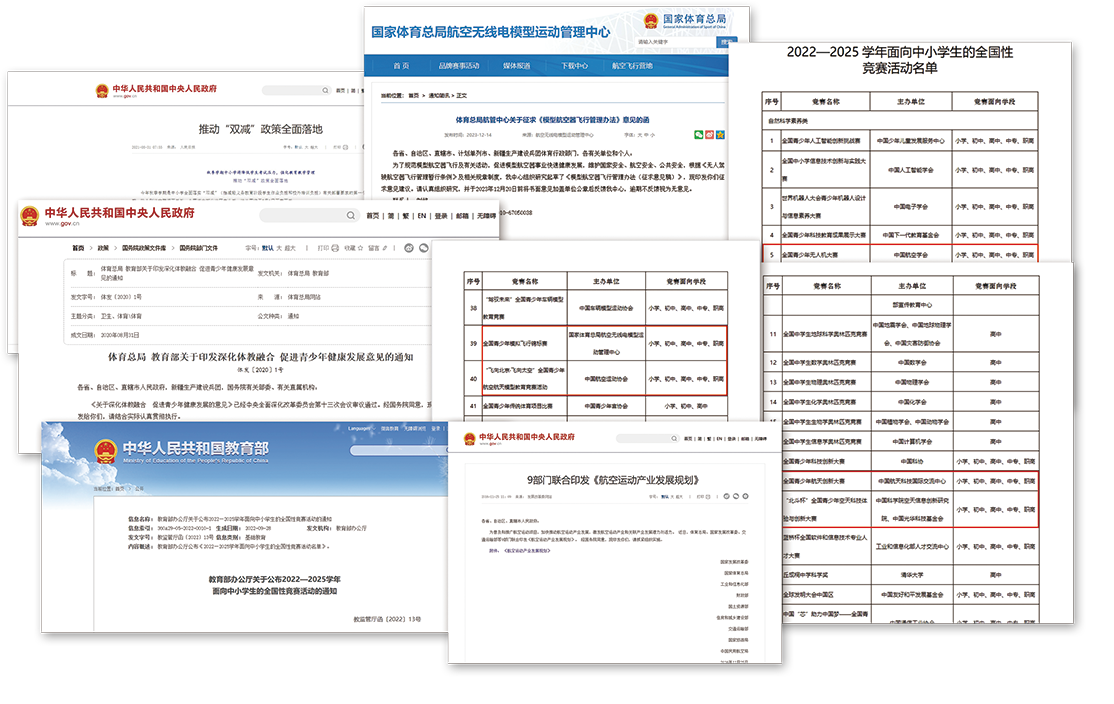The height and width of the screenshot is (704, 1114).
Task: Click the keyword search box on 国家体育总局 page
Action: [x=675, y=42]
